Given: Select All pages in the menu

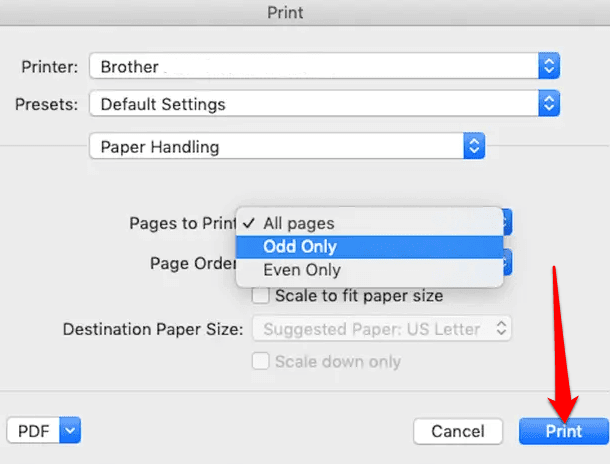Looking at the screenshot, I should (x=298, y=223).
